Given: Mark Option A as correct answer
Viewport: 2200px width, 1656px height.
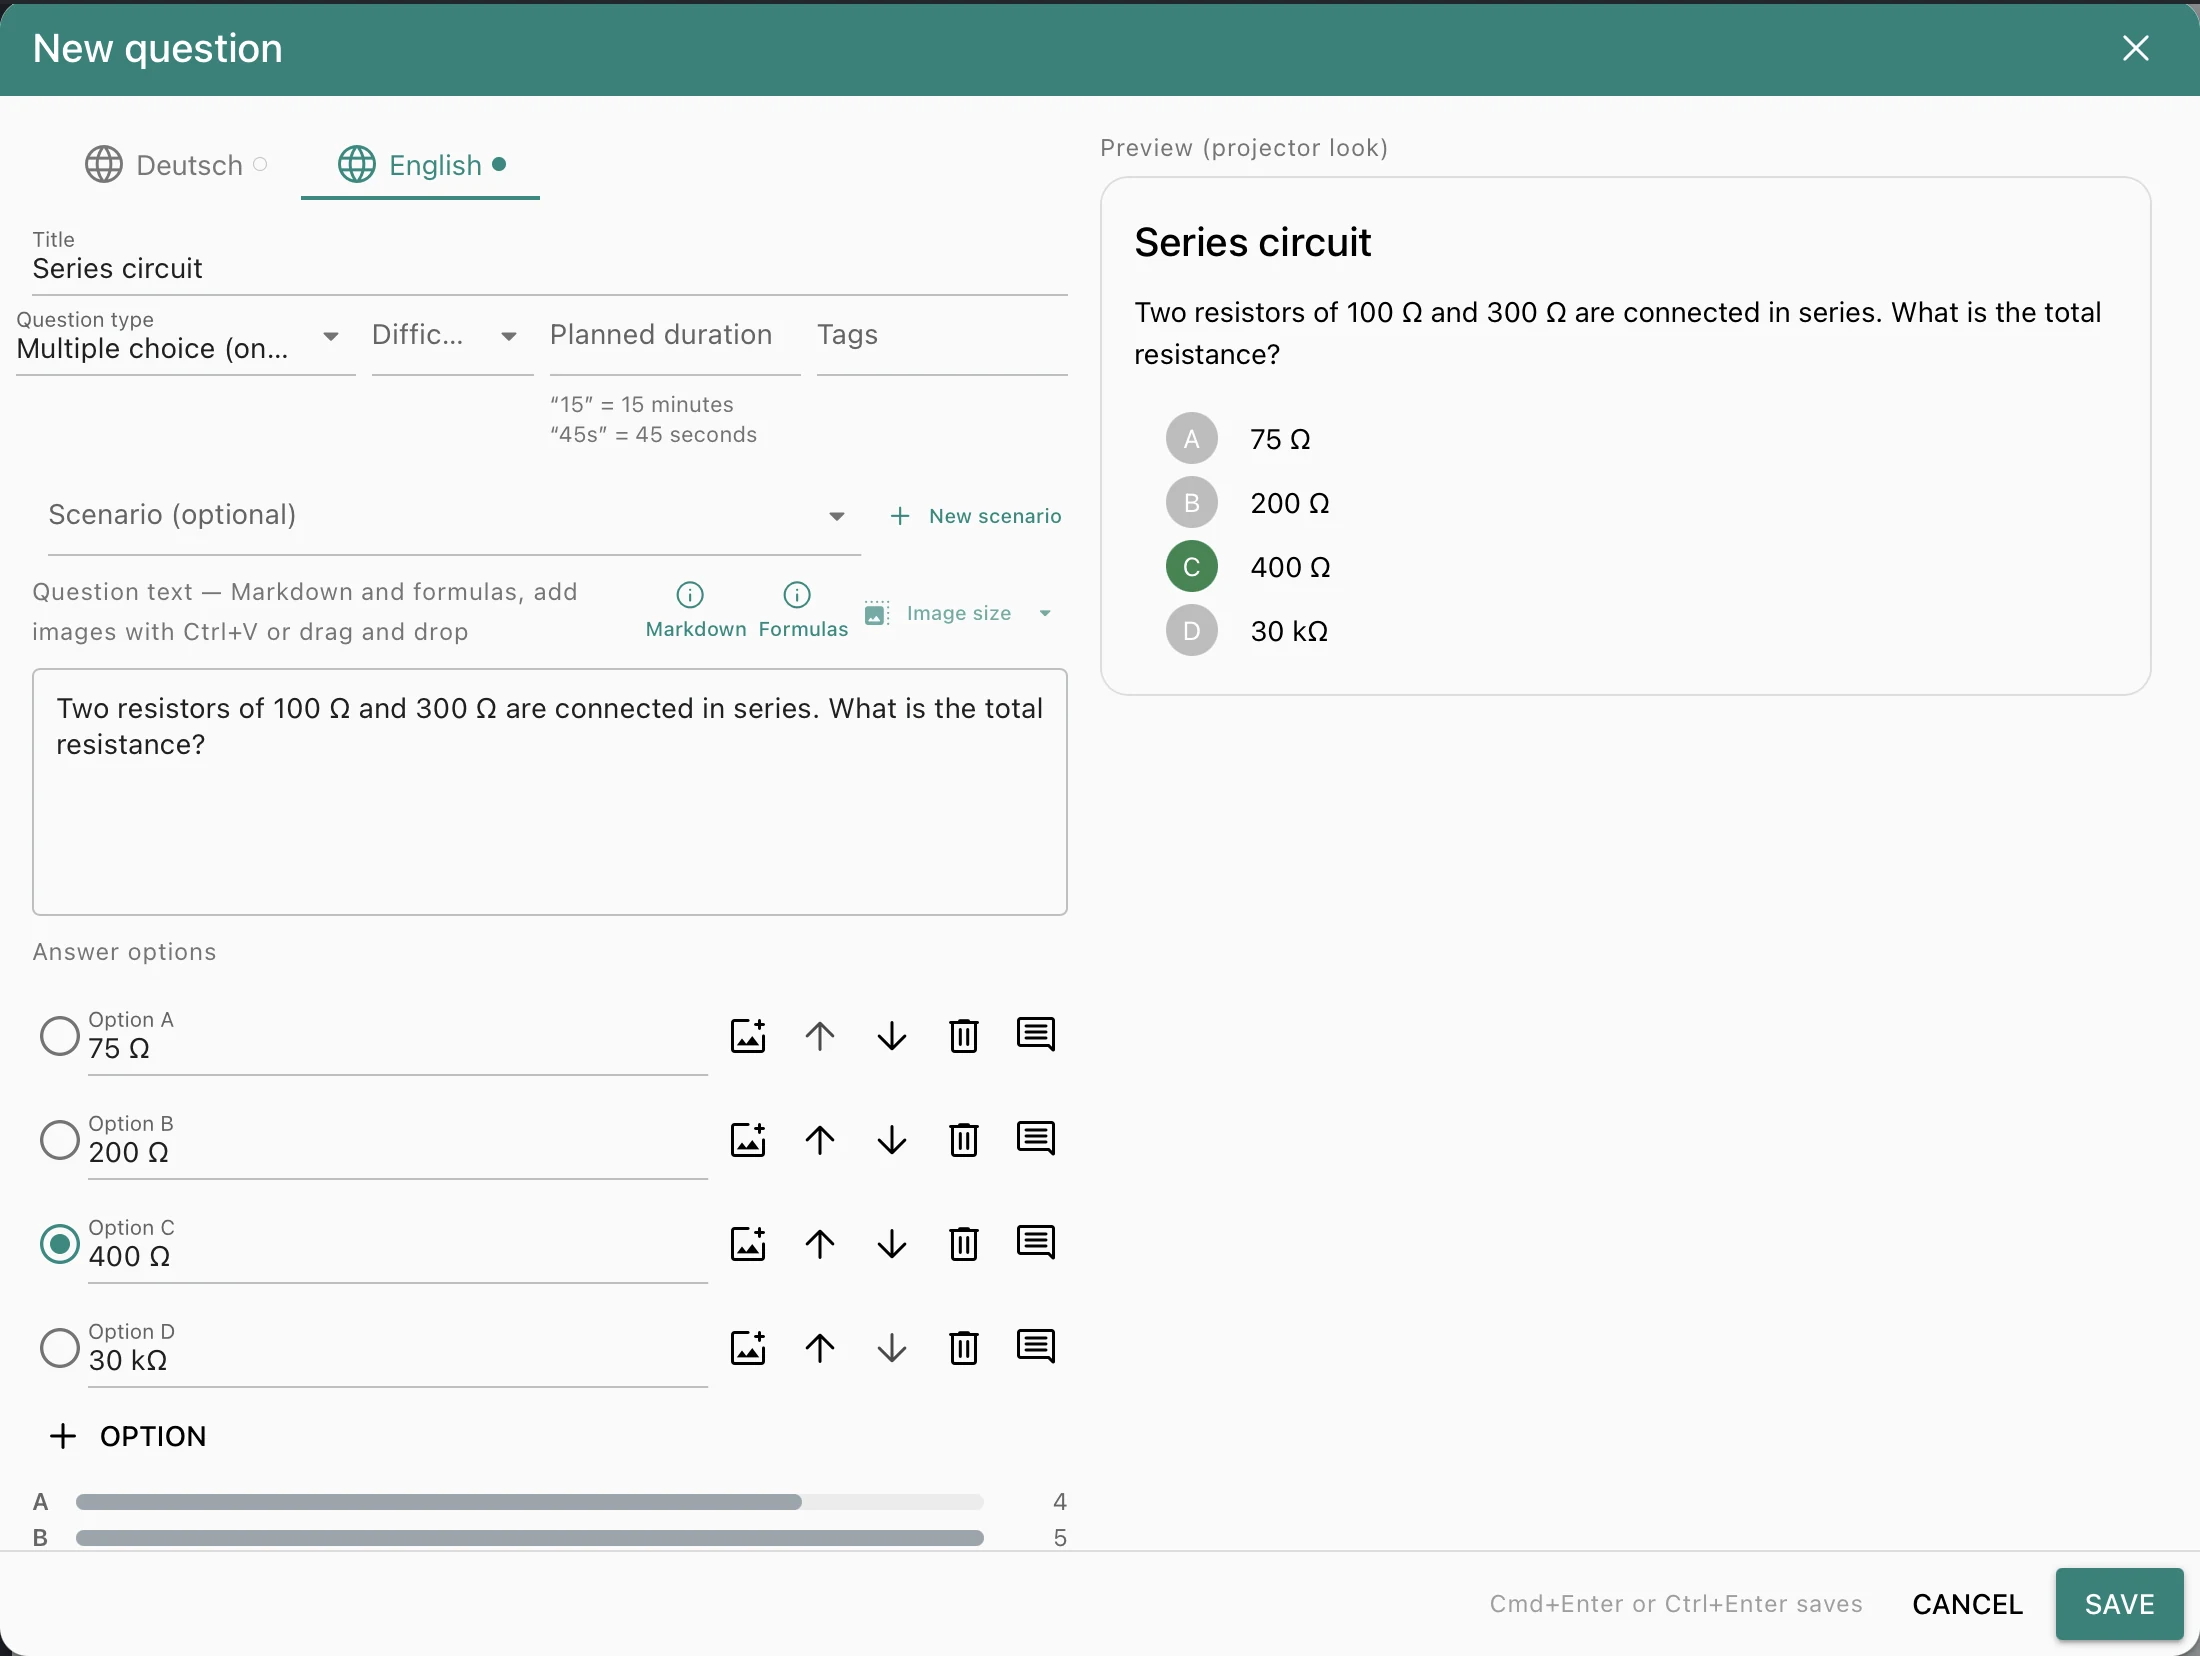Looking at the screenshot, I should pos(60,1036).
